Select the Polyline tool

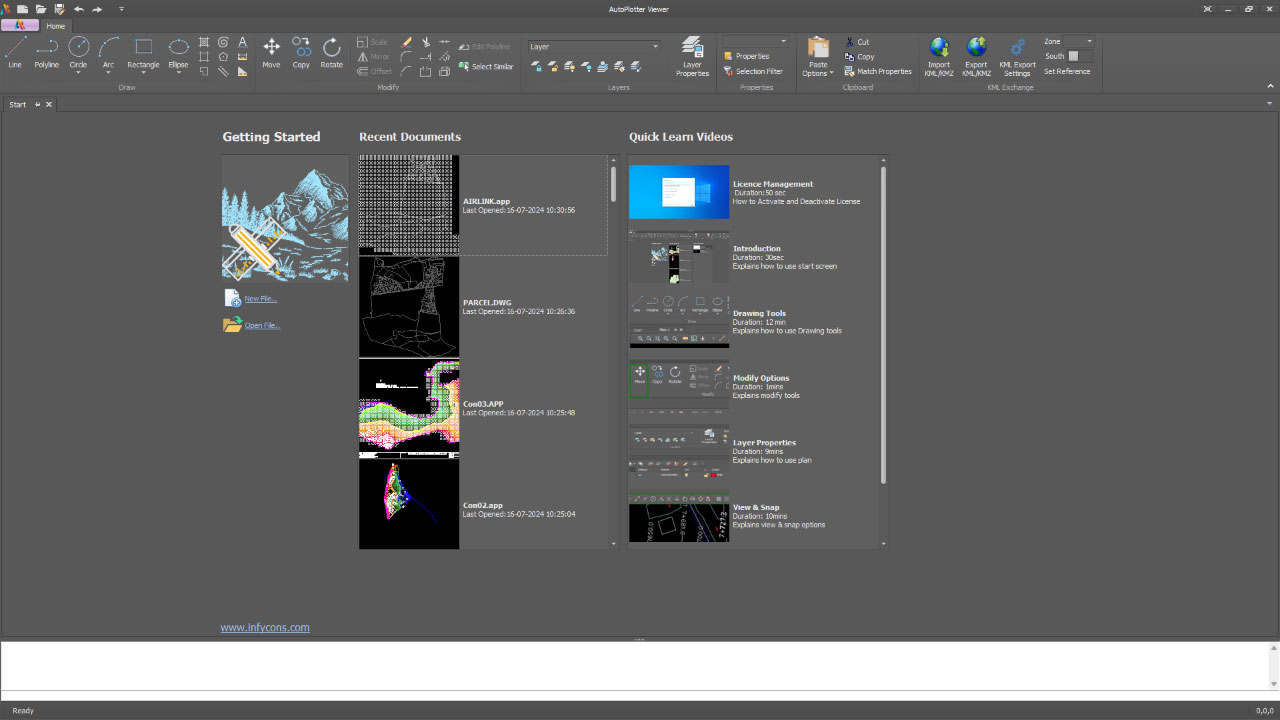[47, 53]
